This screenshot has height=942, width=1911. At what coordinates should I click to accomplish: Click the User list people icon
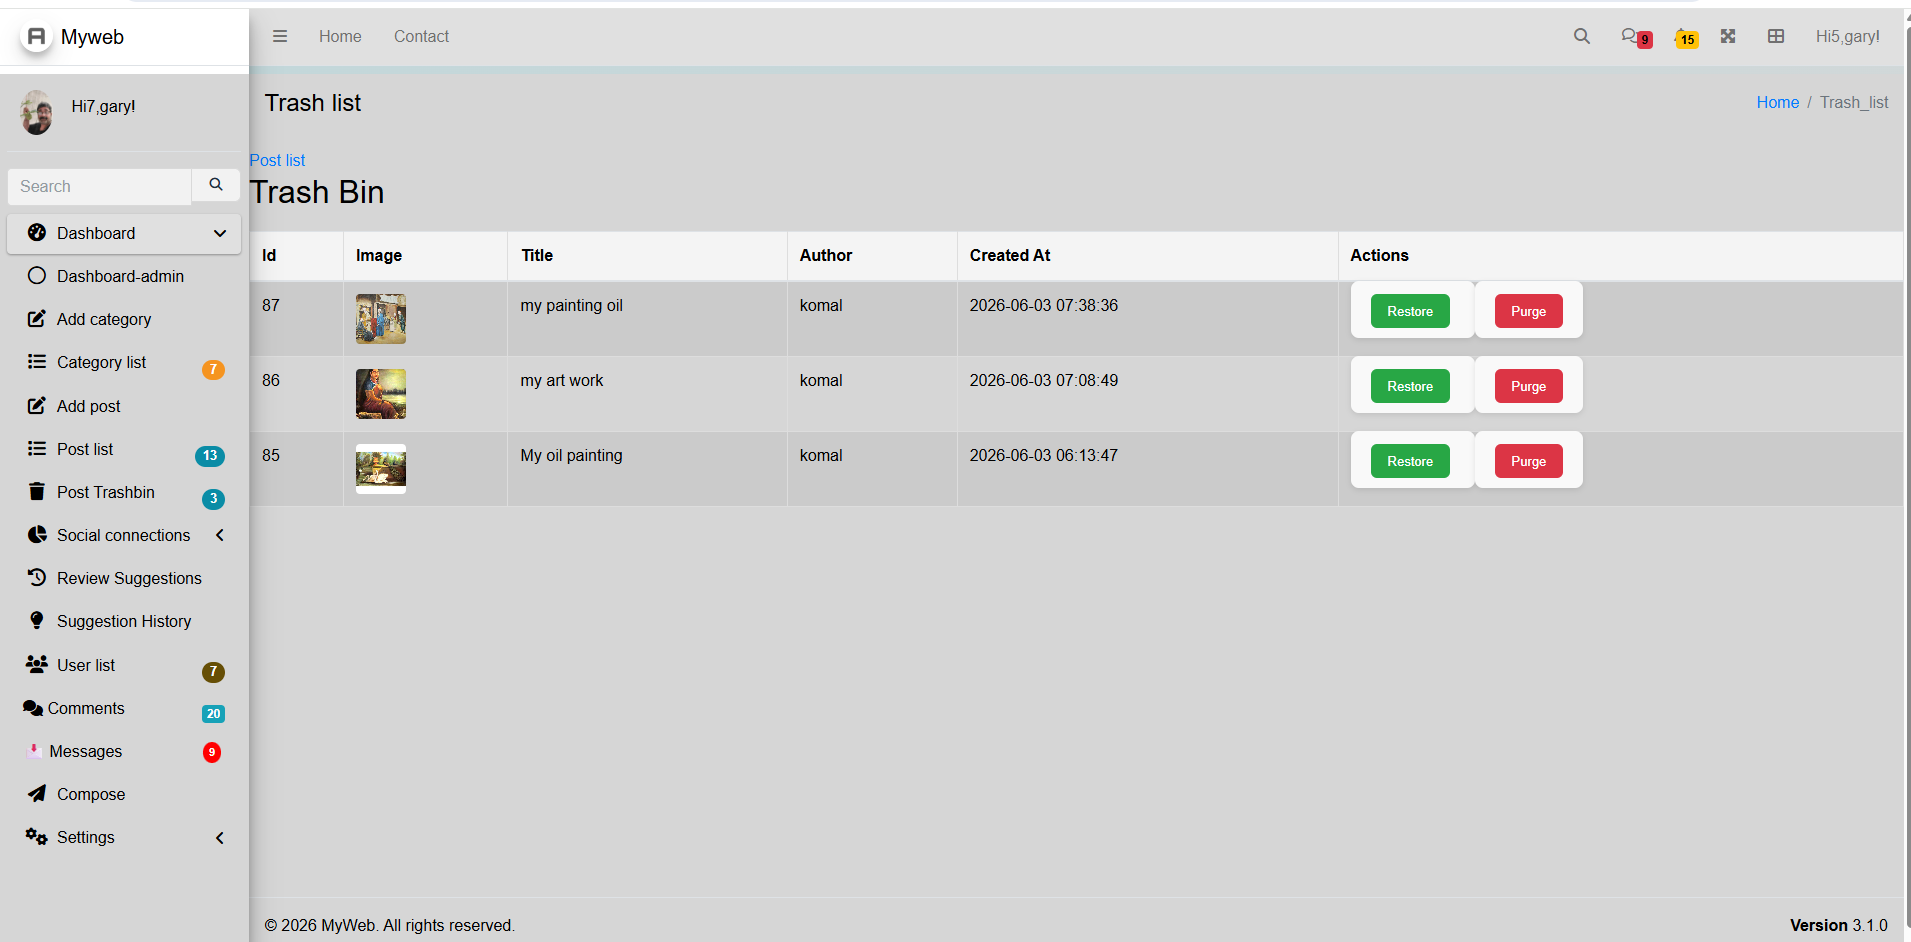tap(37, 664)
